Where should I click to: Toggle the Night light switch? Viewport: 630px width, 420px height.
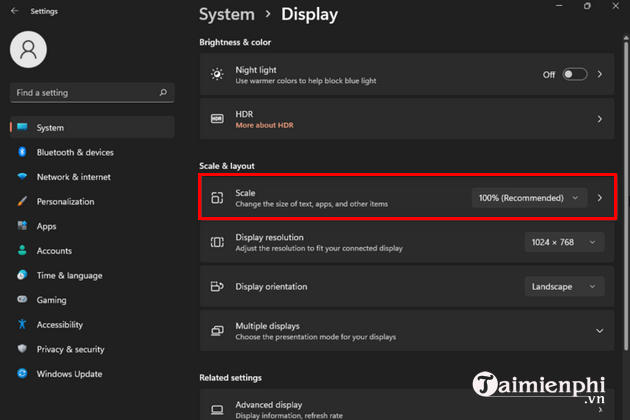click(575, 74)
